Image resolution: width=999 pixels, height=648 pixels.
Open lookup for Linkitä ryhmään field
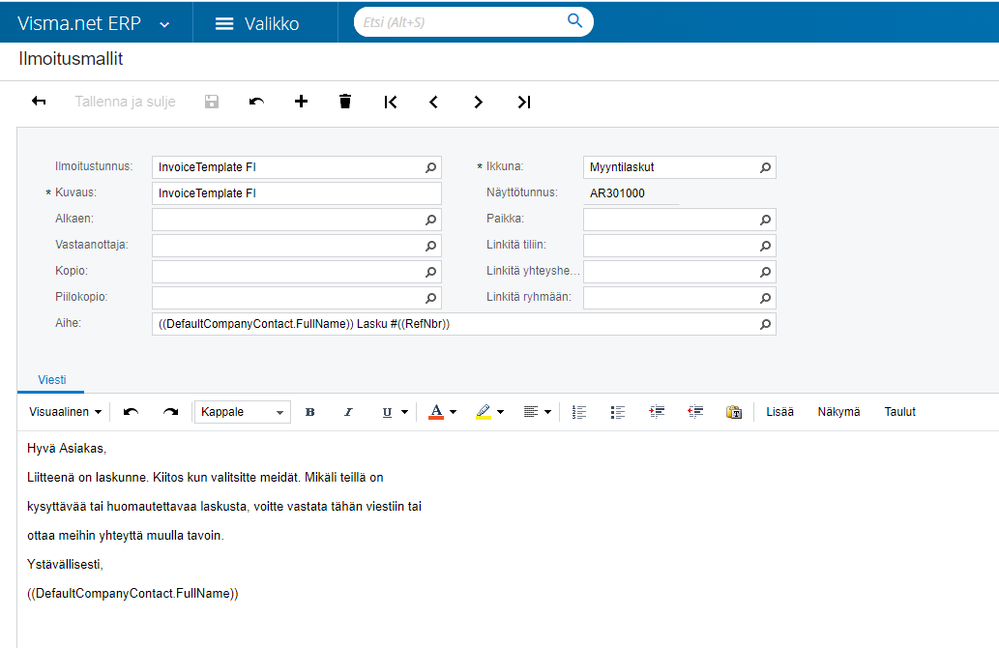coord(766,298)
